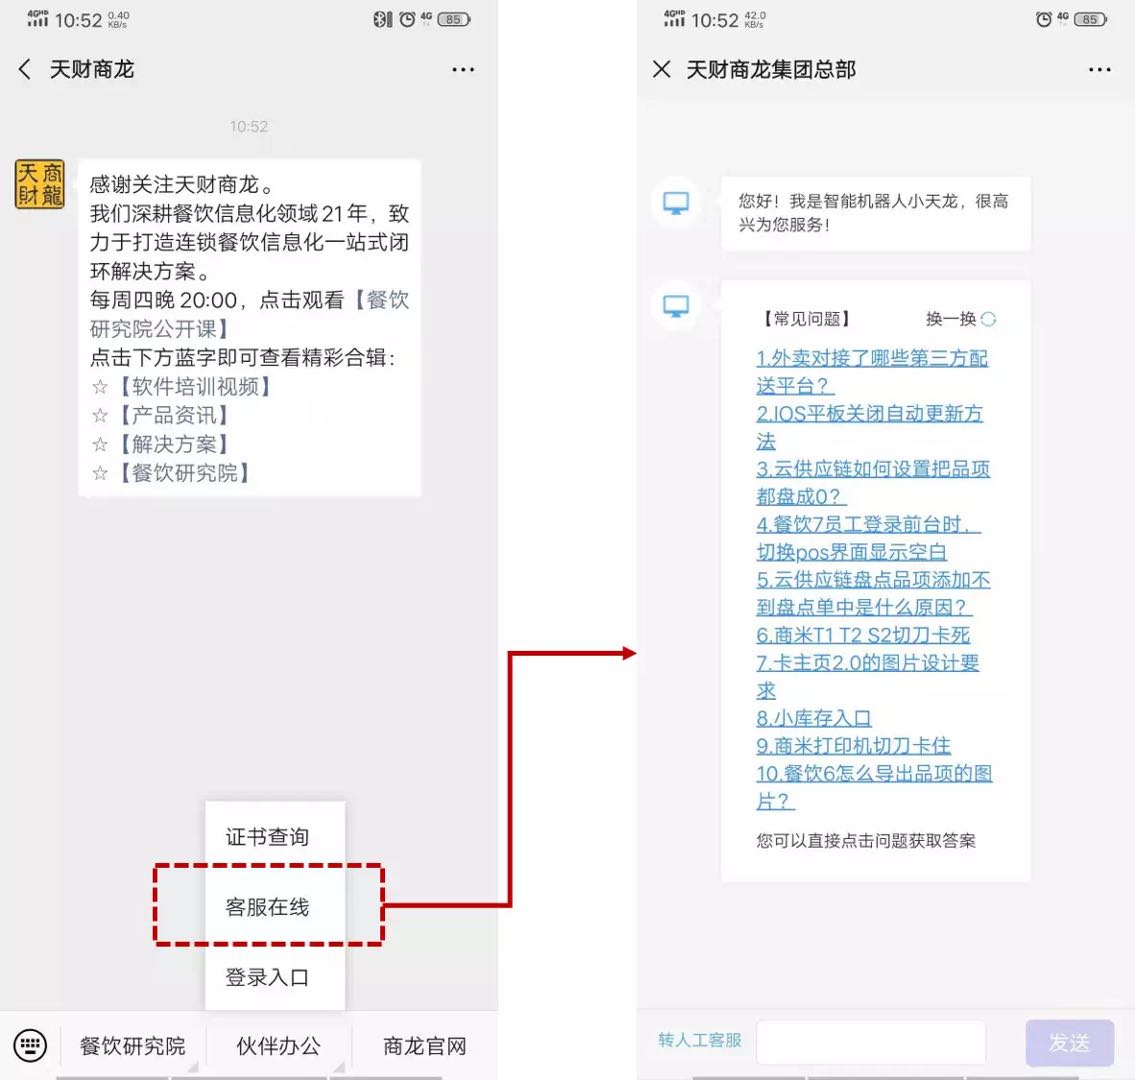Open the 商龙官网 bottom menu

tap(425, 1045)
